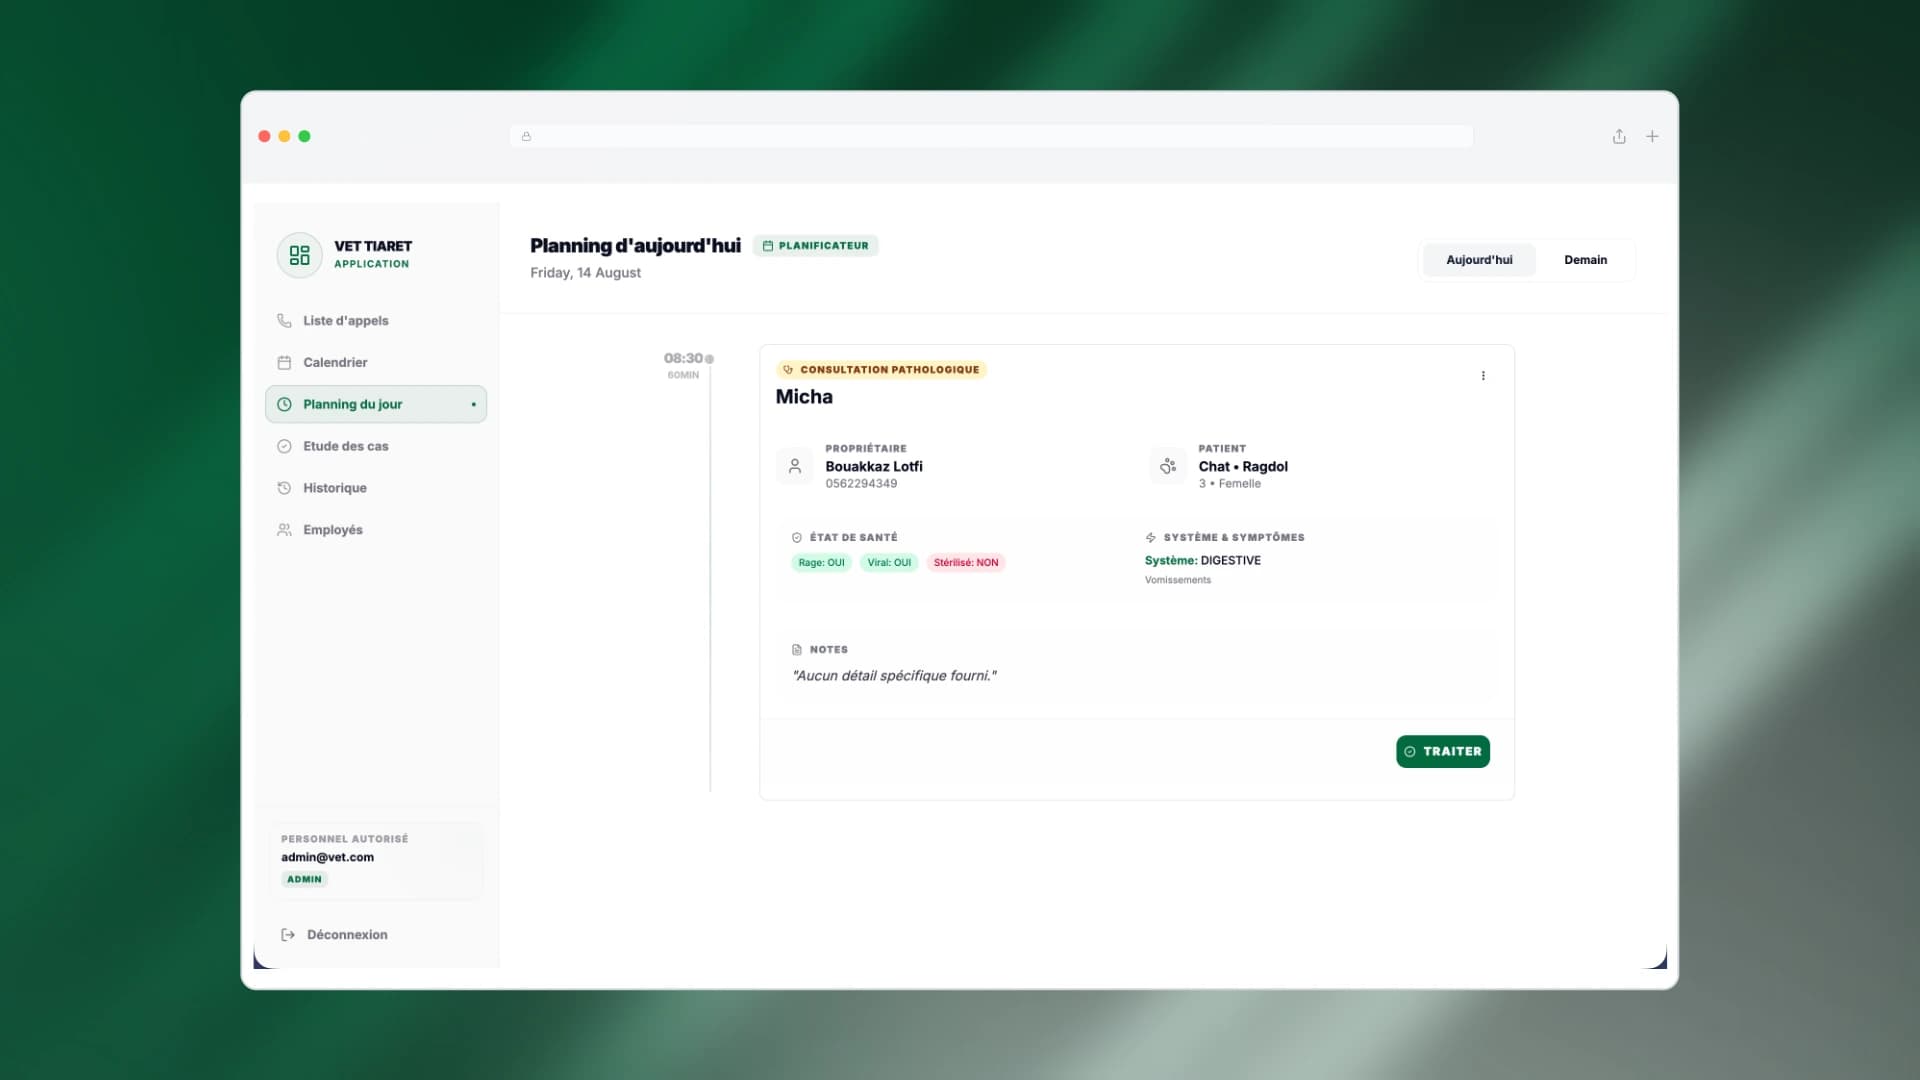Click the 60MIN duration label

(x=683, y=376)
